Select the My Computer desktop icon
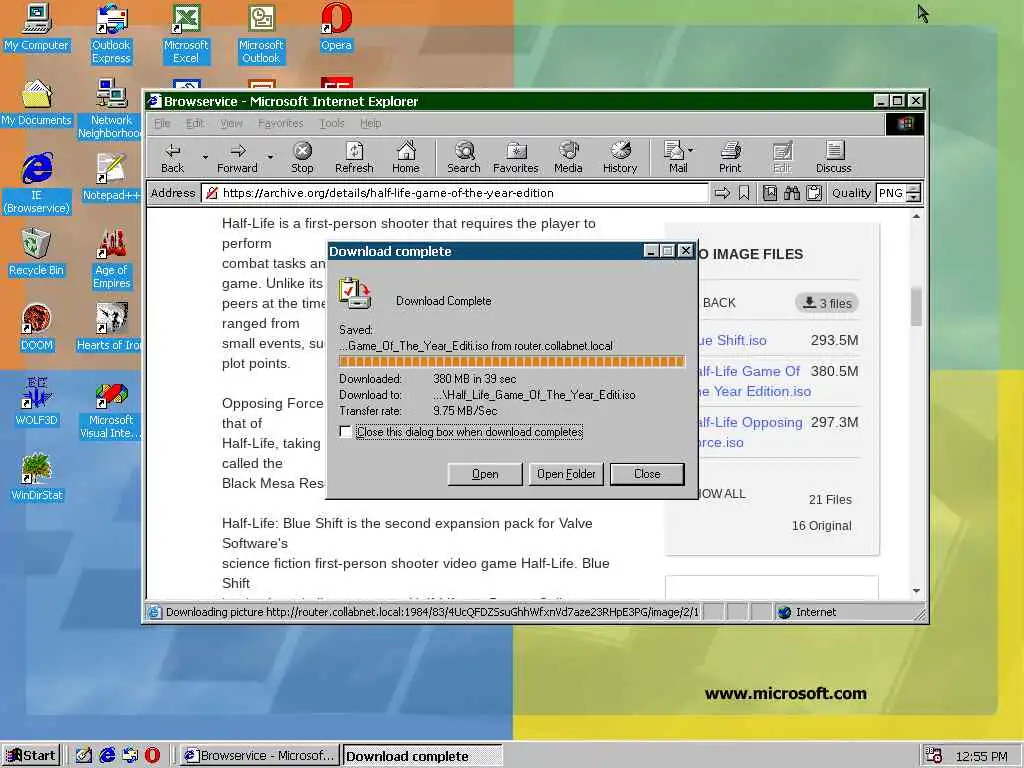Screen dimensions: 1024x768 pyautogui.click(x=36, y=28)
